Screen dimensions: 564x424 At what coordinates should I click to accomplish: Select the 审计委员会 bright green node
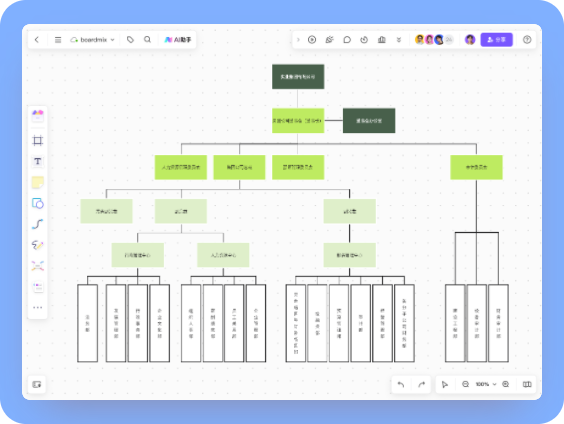tap(476, 167)
